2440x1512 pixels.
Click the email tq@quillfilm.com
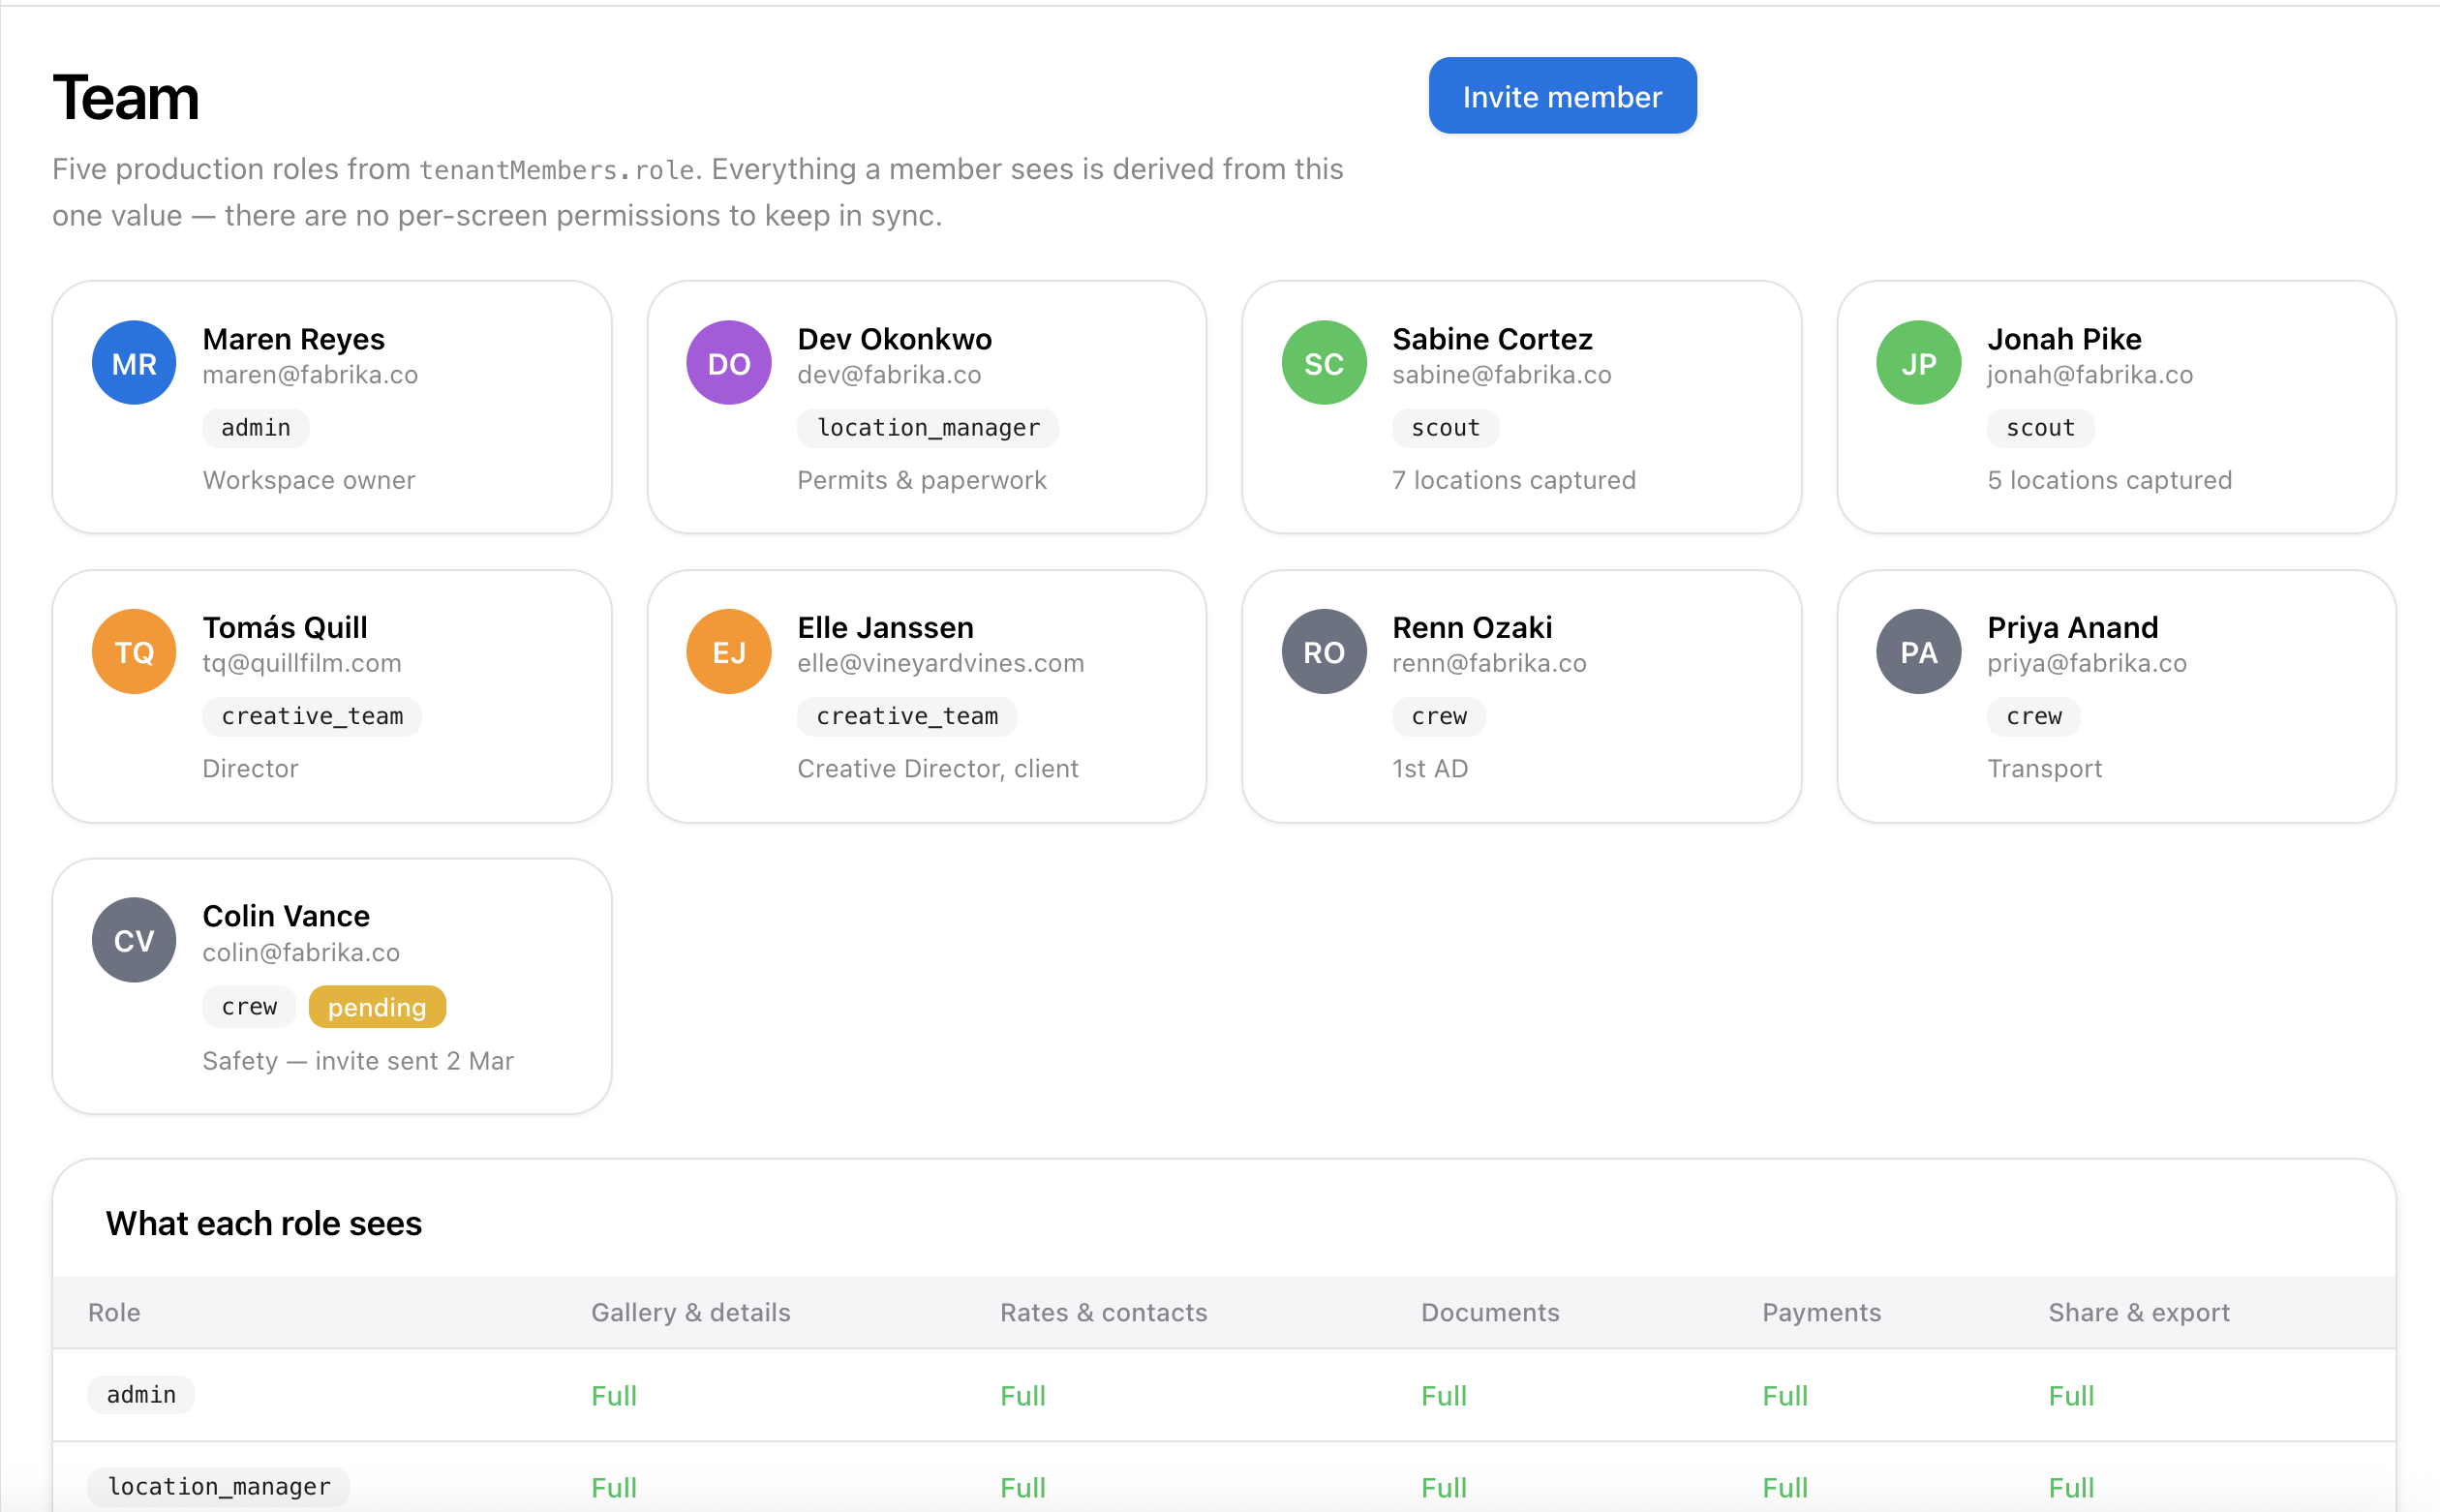[x=302, y=663]
